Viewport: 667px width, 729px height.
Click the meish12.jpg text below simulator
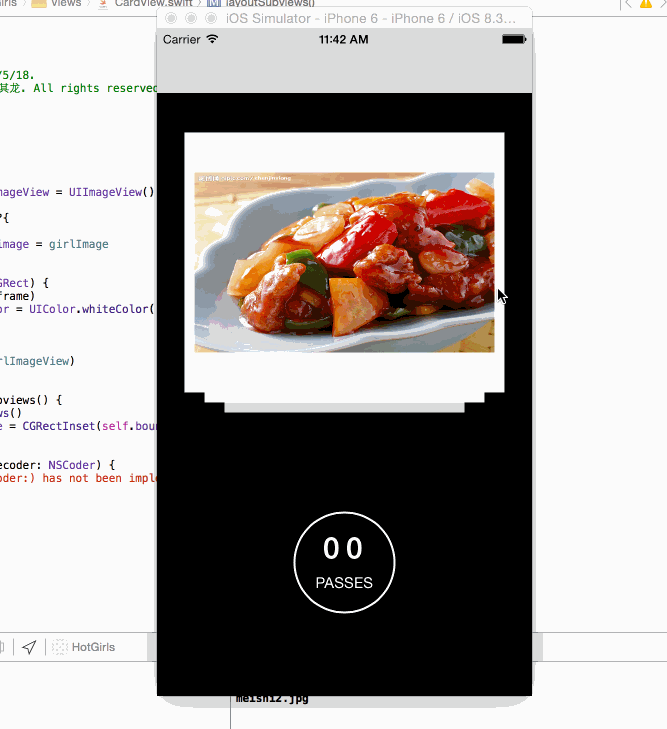(x=272, y=699)
